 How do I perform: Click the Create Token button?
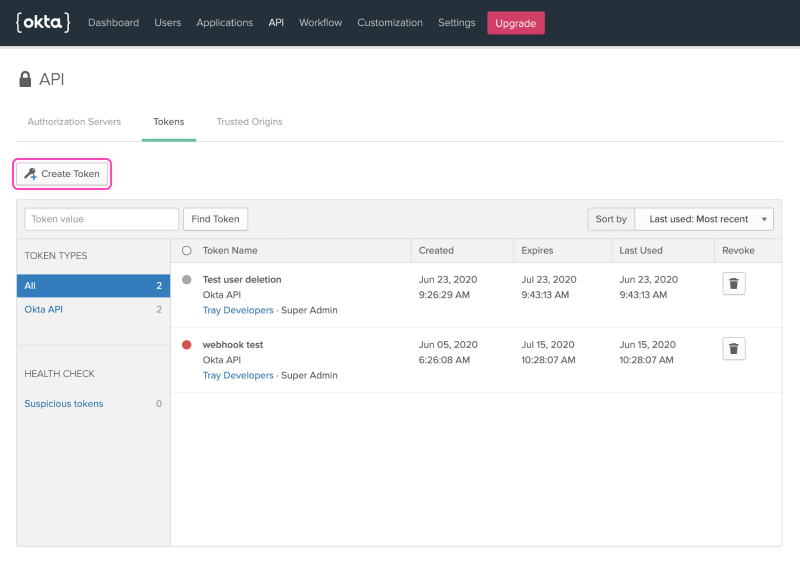coord(62,174)
